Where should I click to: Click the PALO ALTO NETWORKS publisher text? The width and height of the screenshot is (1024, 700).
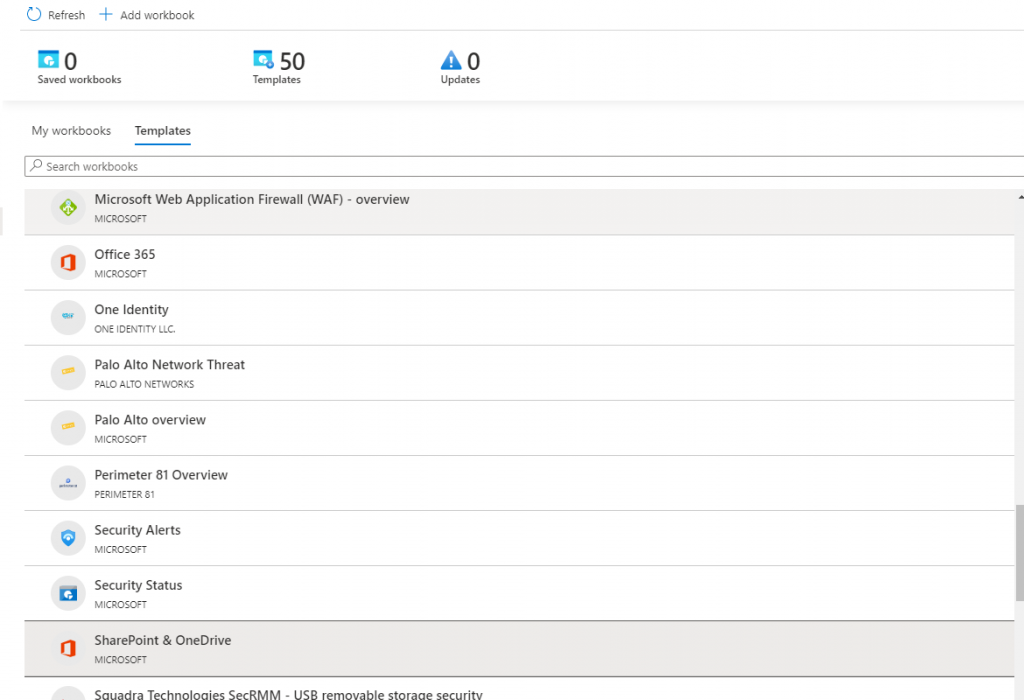point(144,384)
